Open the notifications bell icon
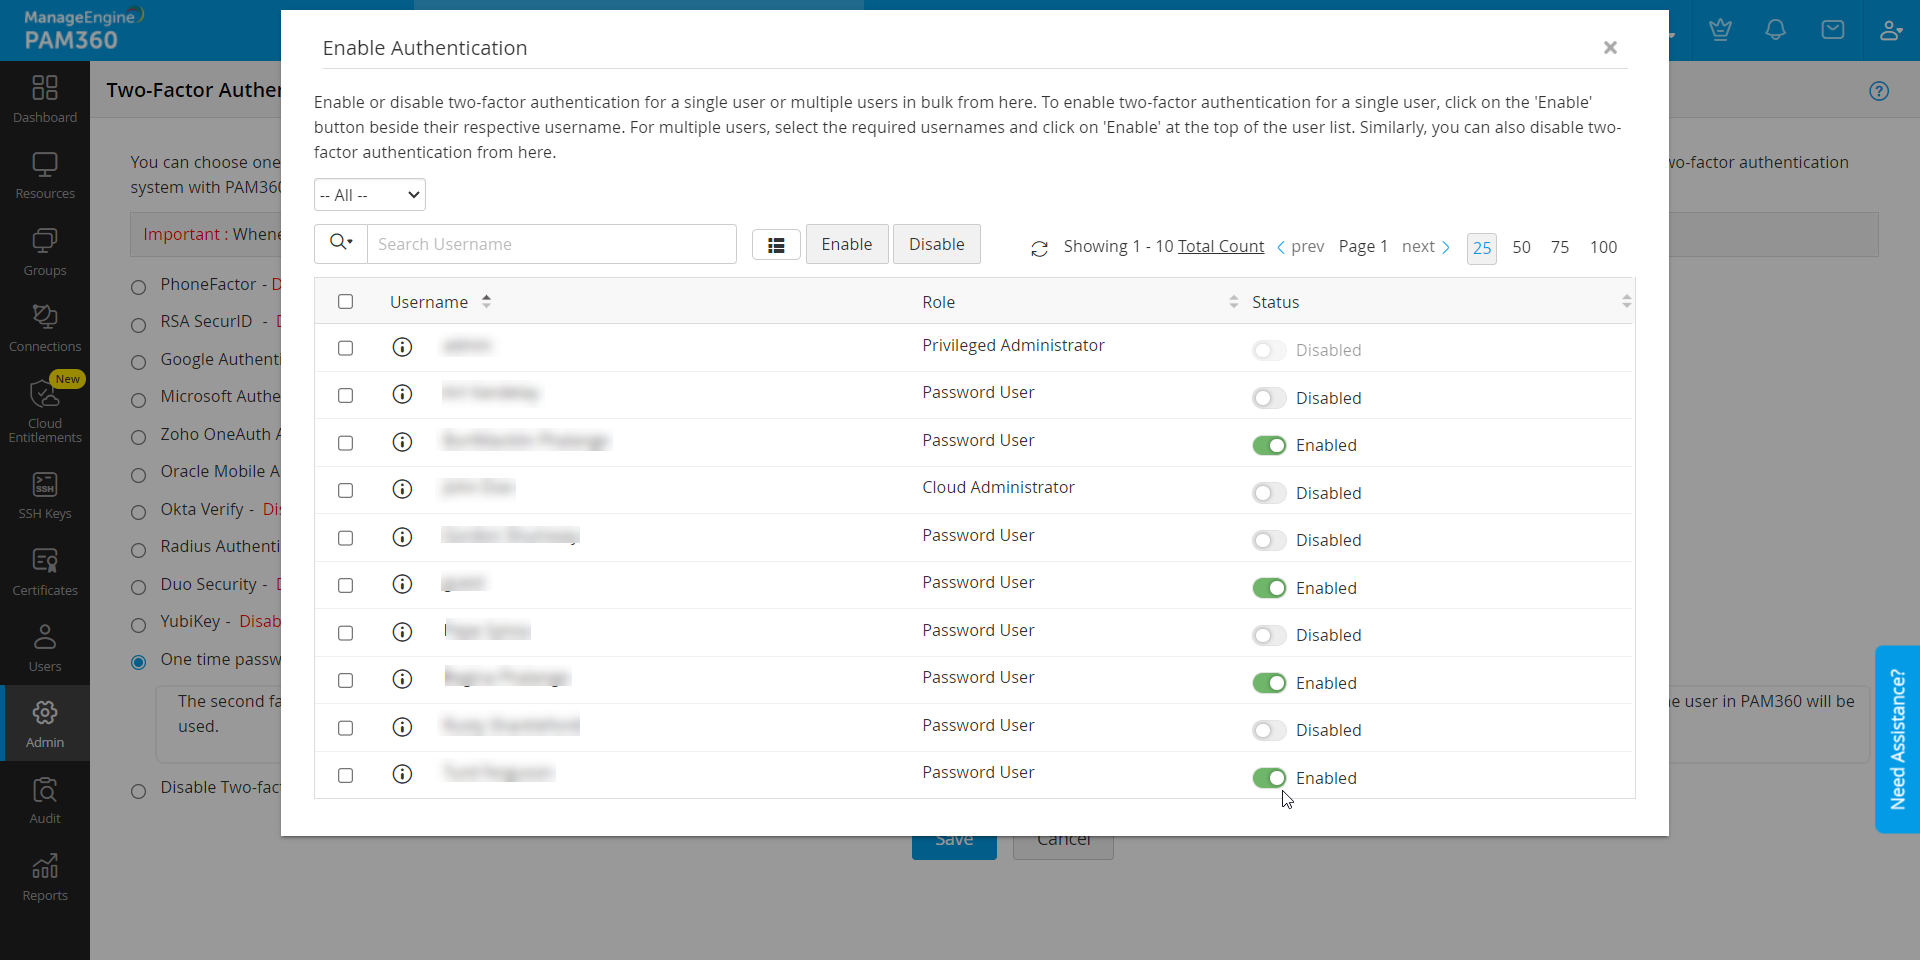This screenshot has height=960, width=1920. point(1775,30)
